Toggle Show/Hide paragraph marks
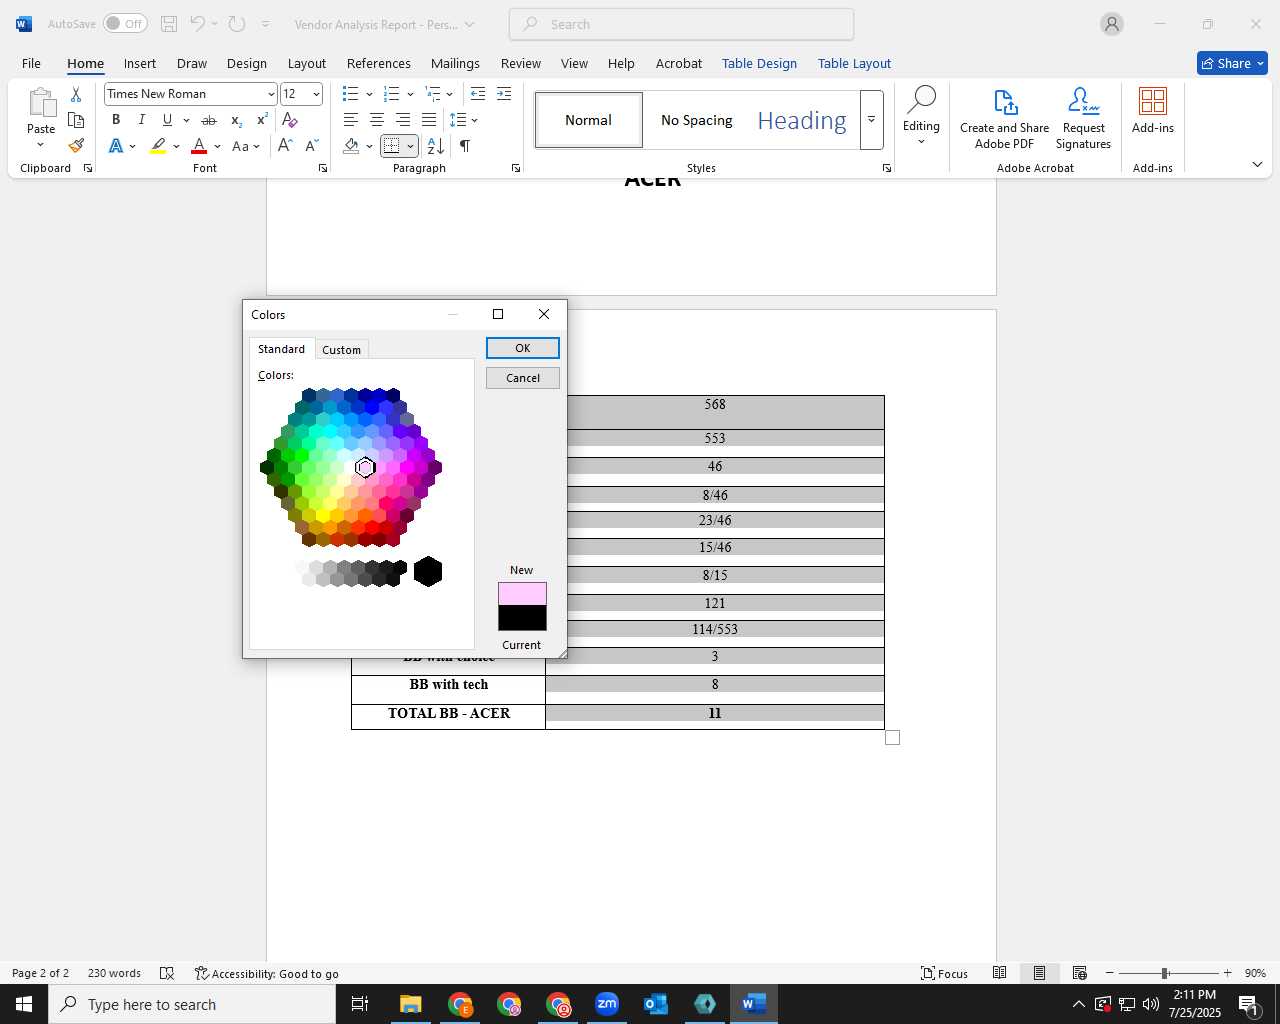This screenshot has height=1024, width=1280. 465,146
